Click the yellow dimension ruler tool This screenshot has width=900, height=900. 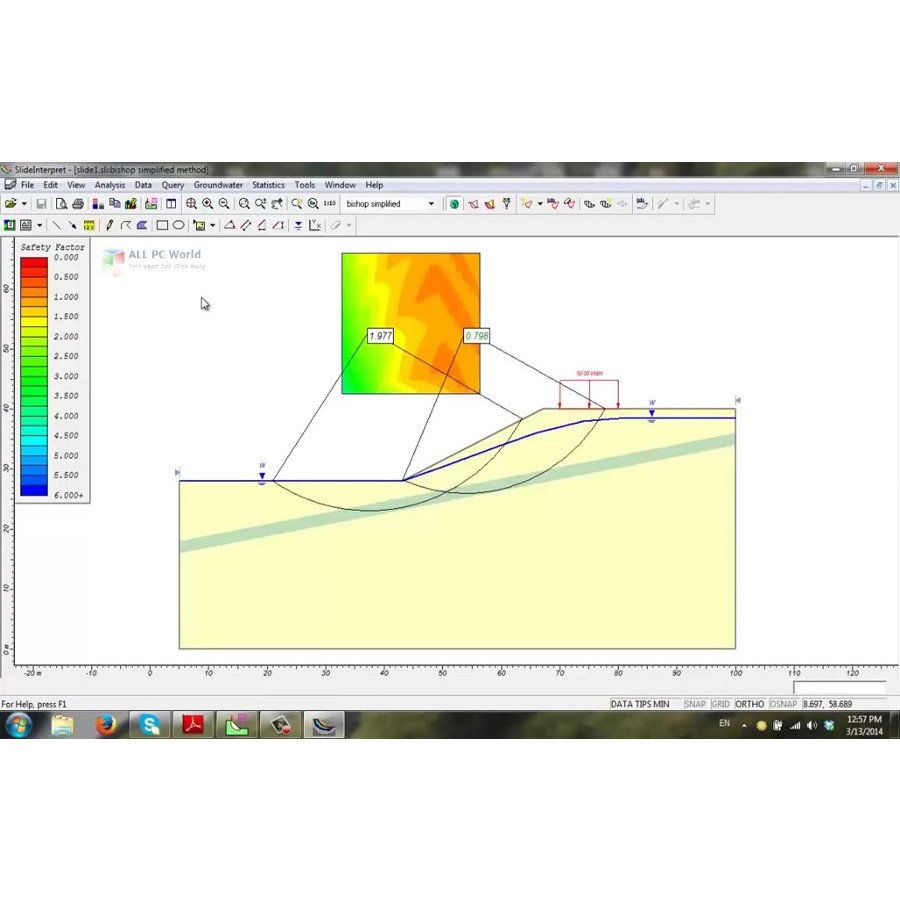pos(89,225)
